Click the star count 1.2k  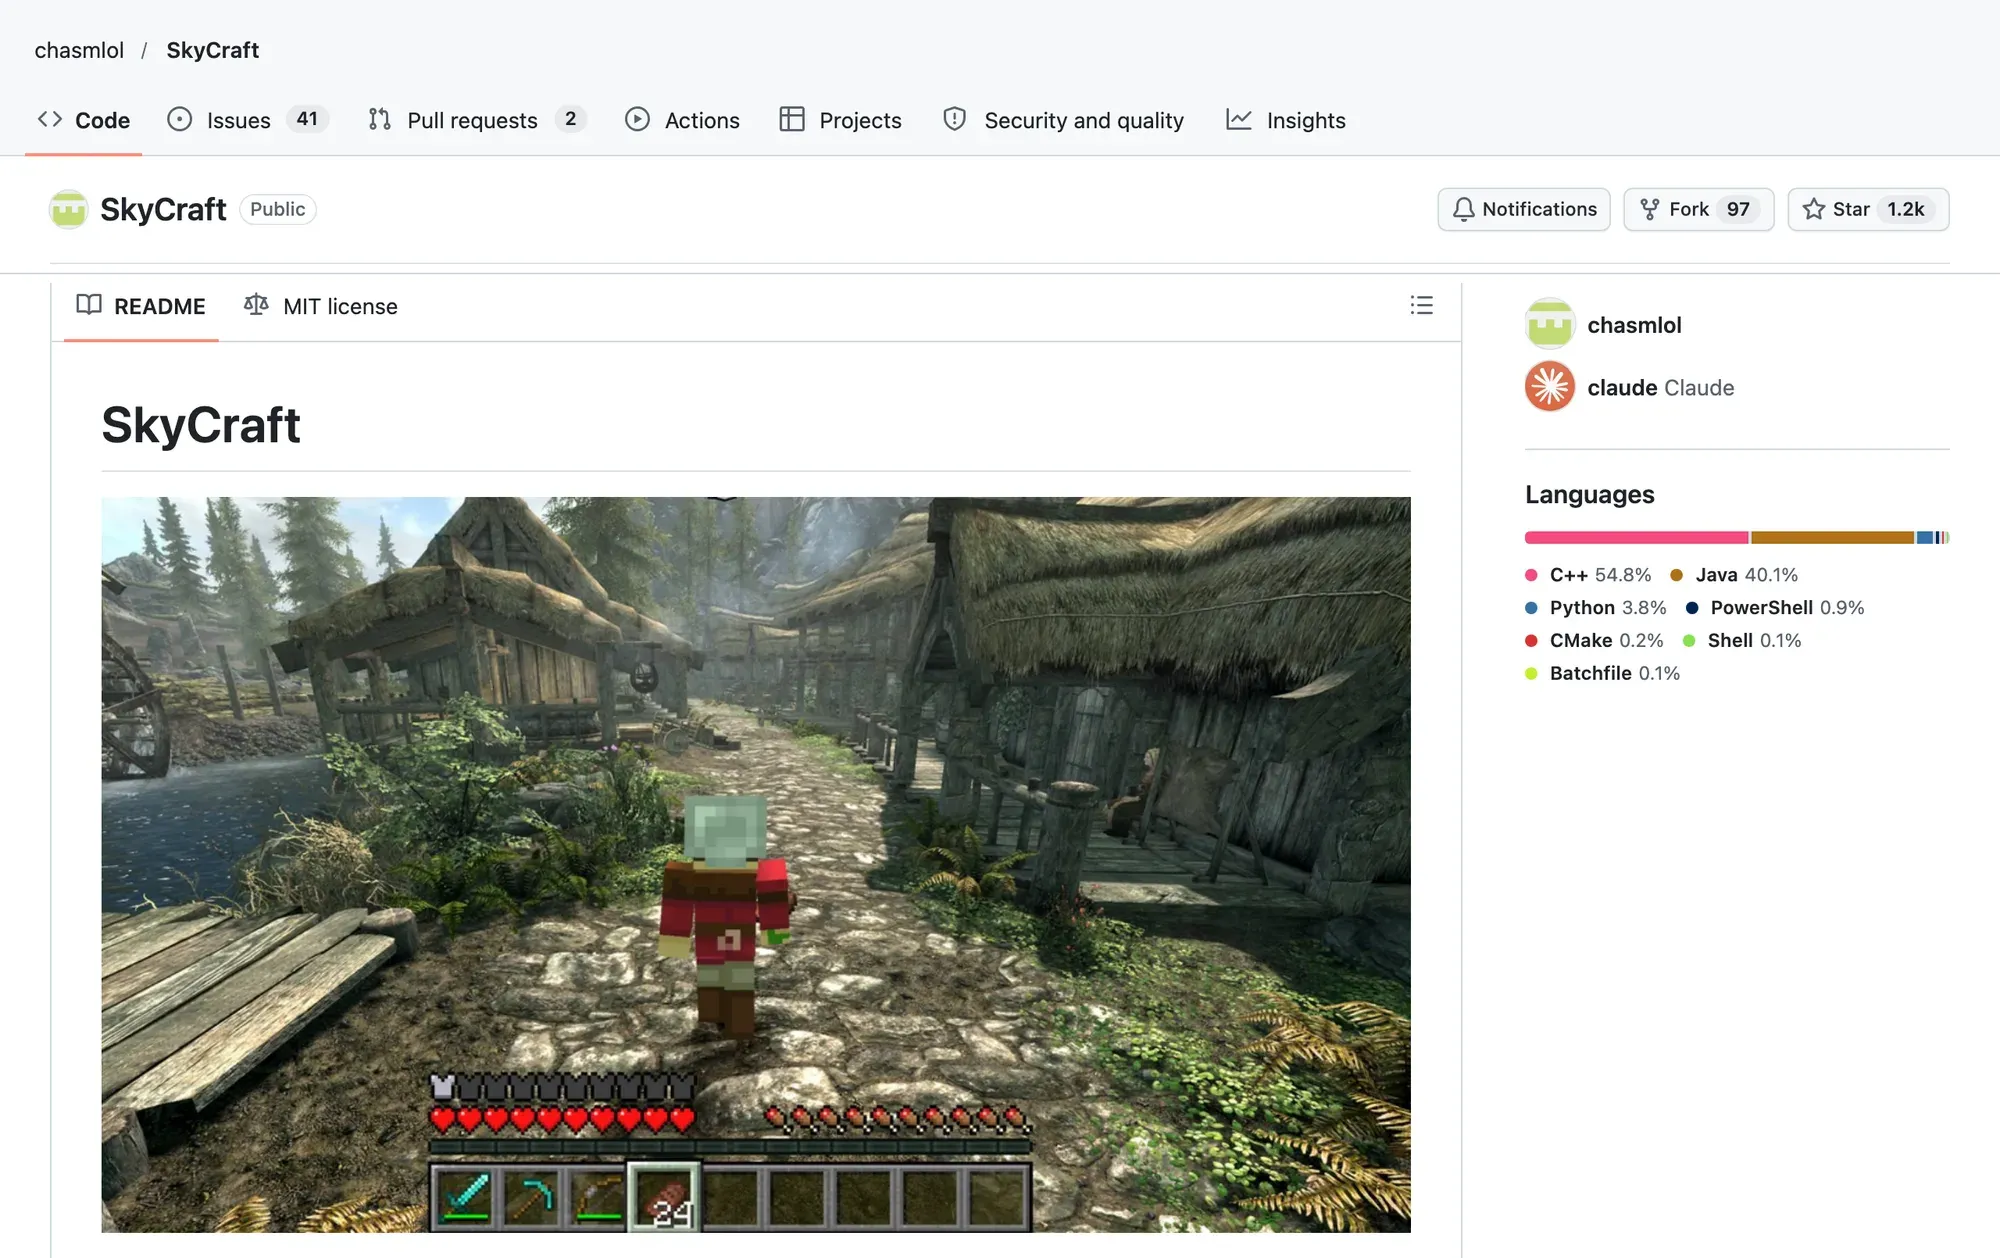[1906, 209]
